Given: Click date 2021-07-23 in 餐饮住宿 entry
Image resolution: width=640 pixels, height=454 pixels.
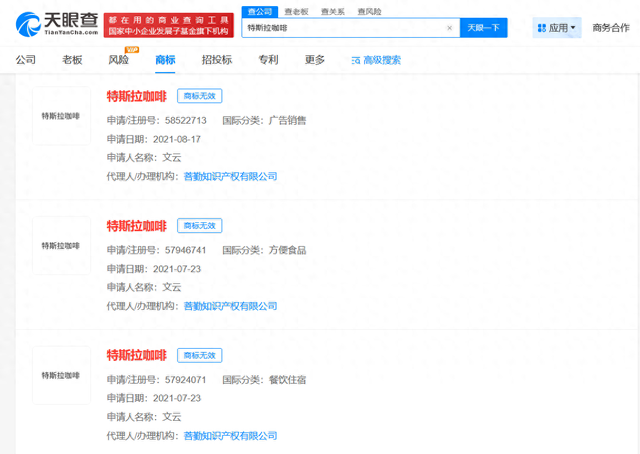Looking at the screenshot, I should 177,398.
